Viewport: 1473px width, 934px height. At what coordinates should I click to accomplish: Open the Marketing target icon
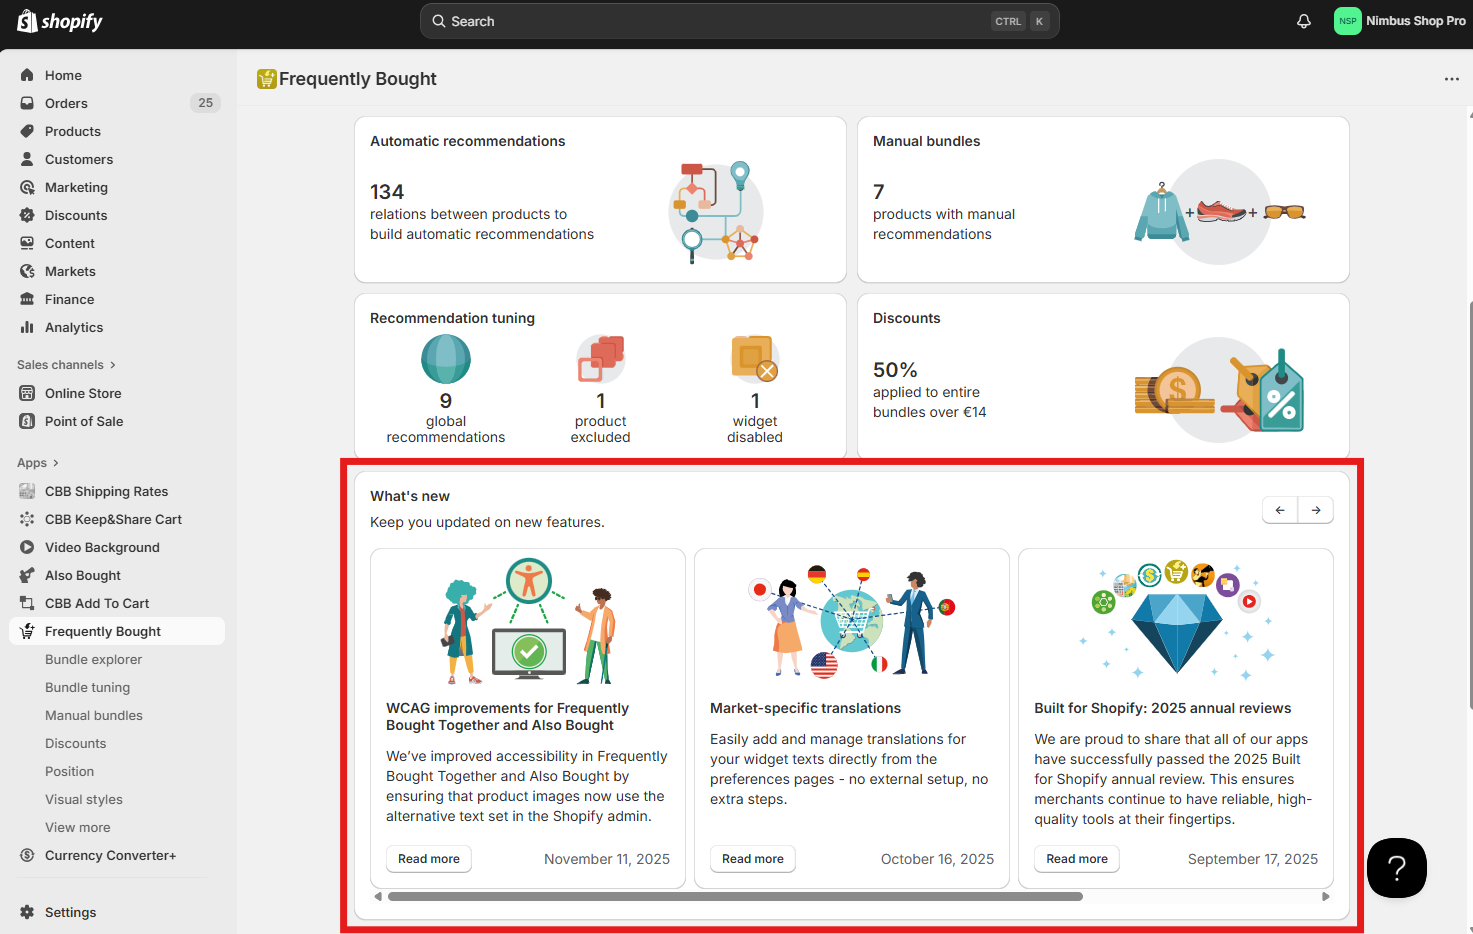point(27,187)
